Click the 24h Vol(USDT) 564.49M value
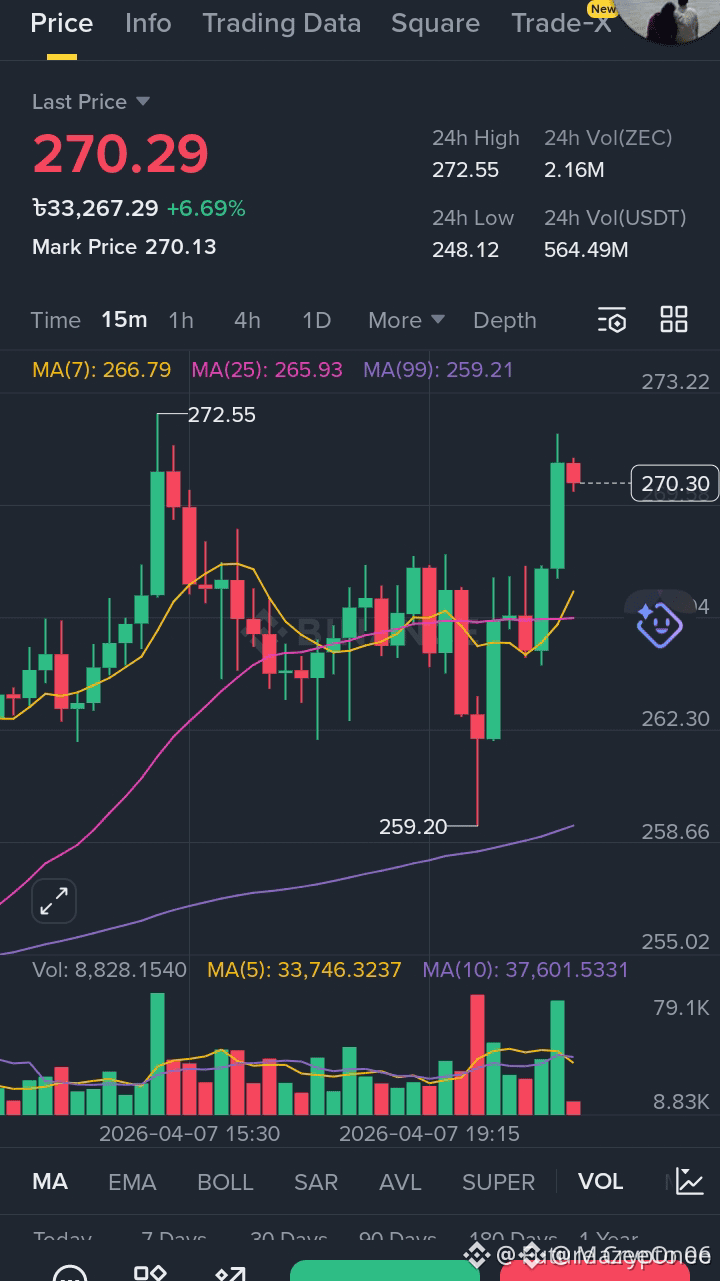The width and height of the screenshot is (720, 1281). [586, 250]
